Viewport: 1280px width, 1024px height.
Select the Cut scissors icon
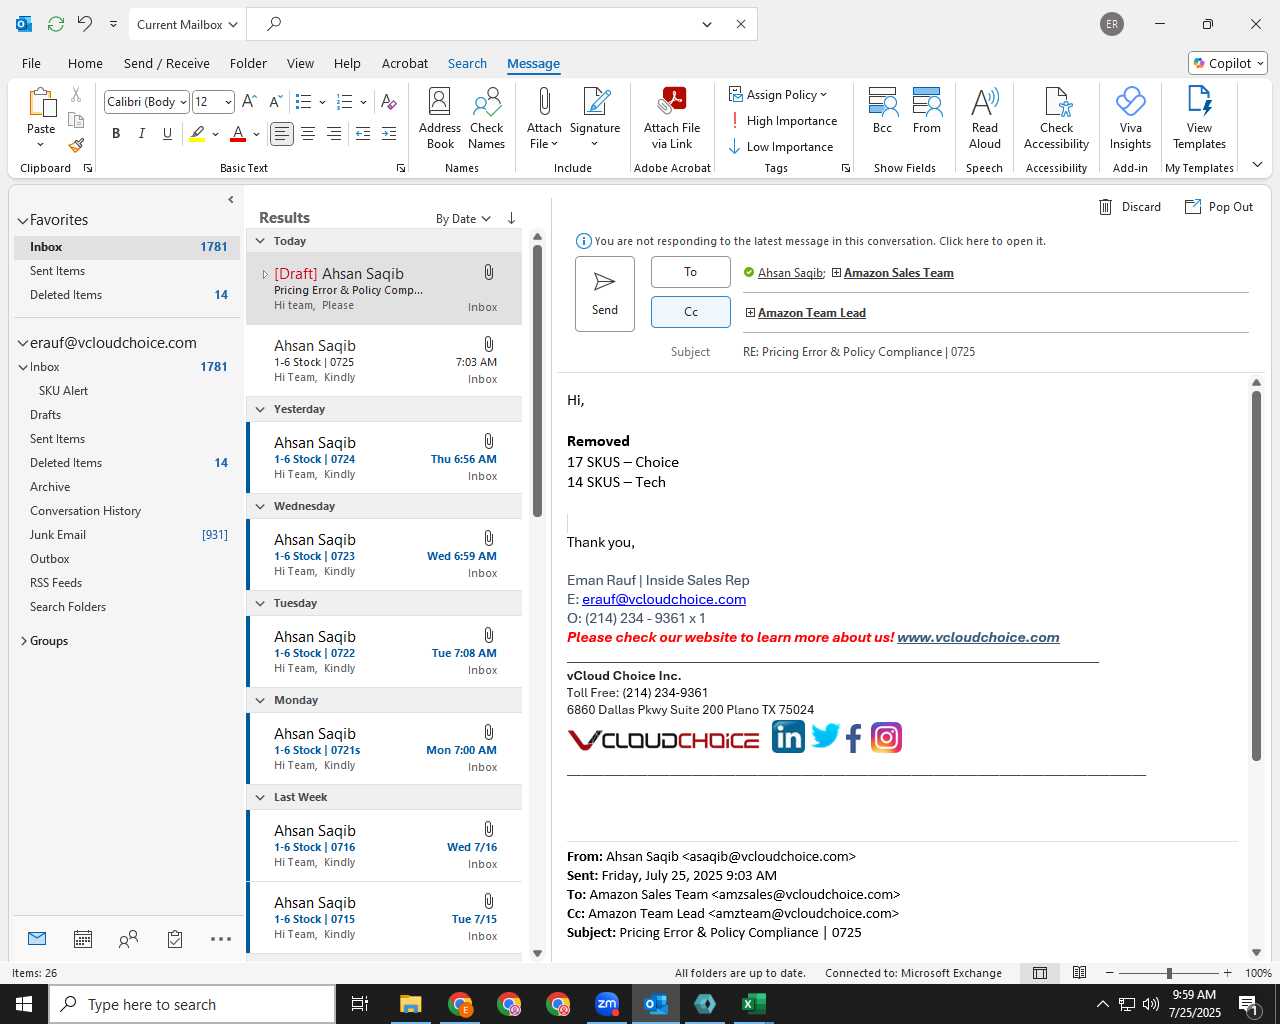[76, 95]
